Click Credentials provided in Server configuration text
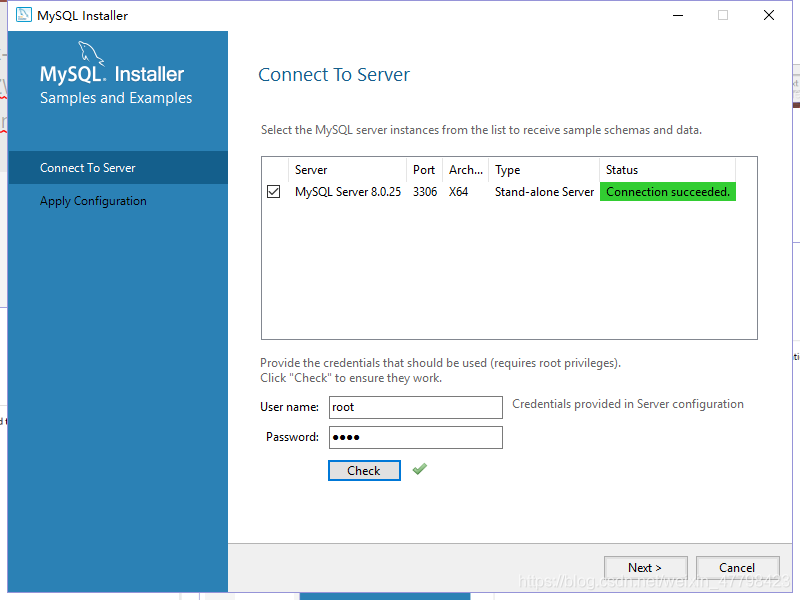 tap(628, 404)
